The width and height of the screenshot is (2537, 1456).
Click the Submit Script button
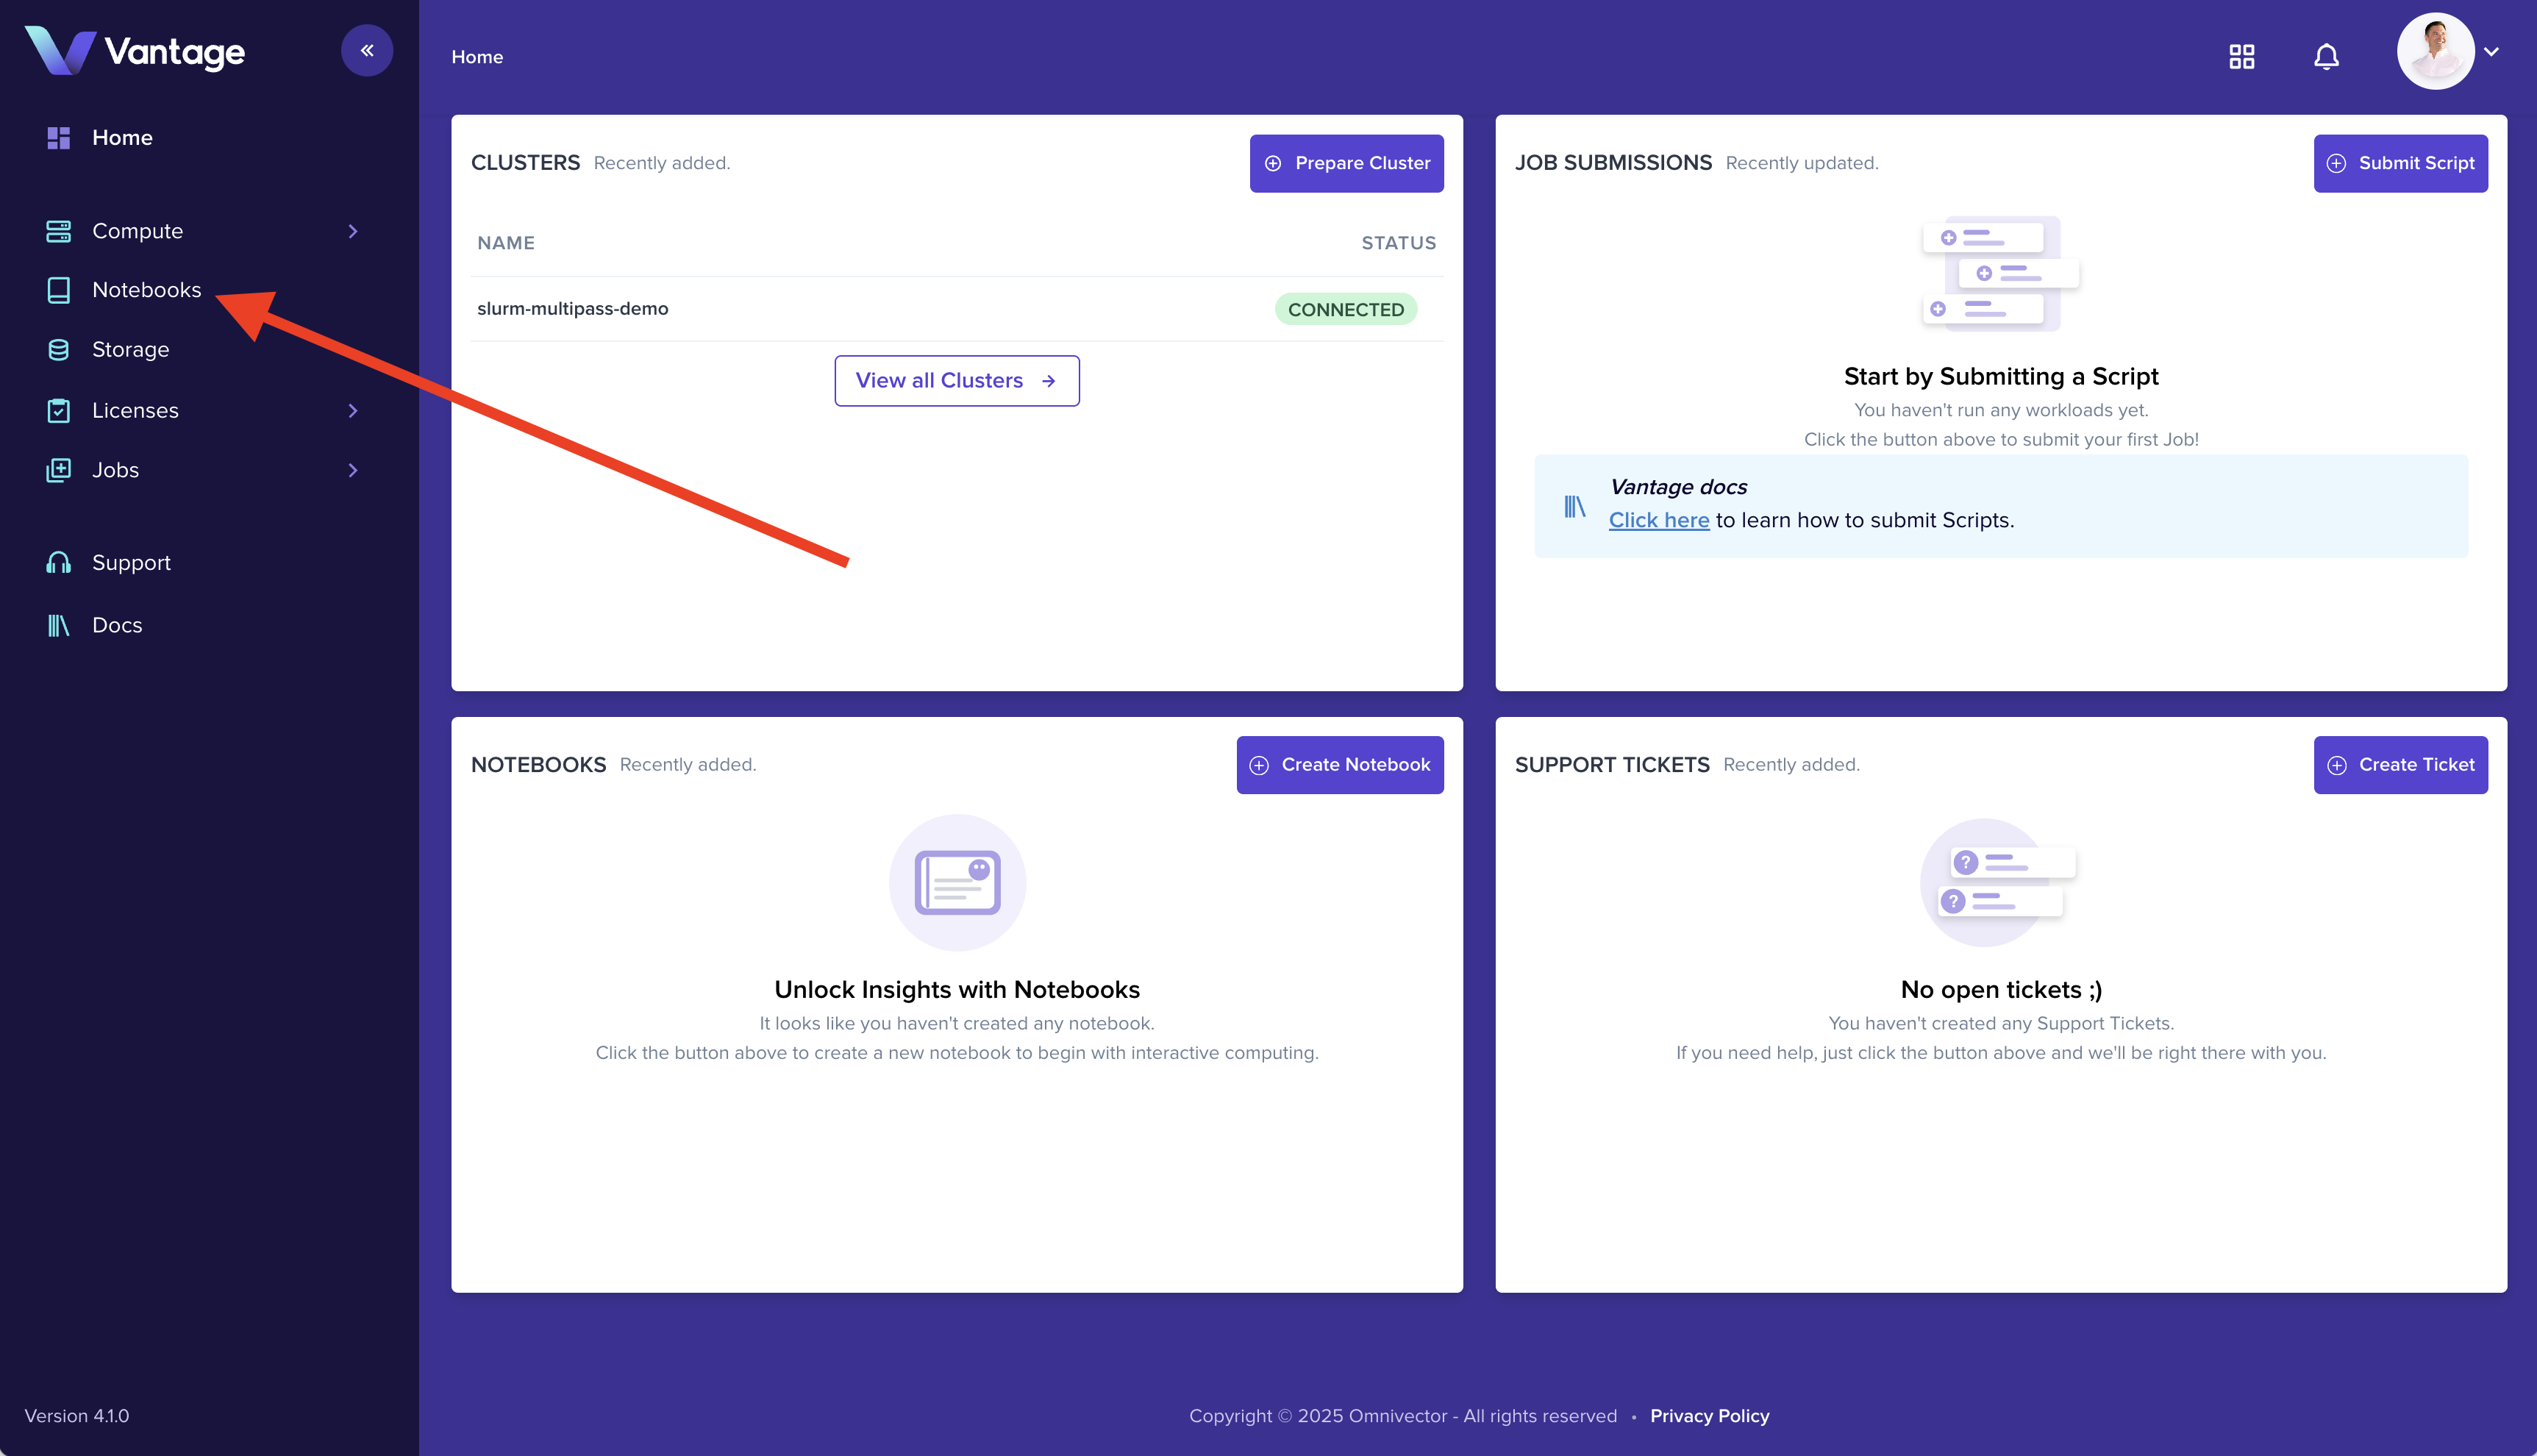(2399, 163)
